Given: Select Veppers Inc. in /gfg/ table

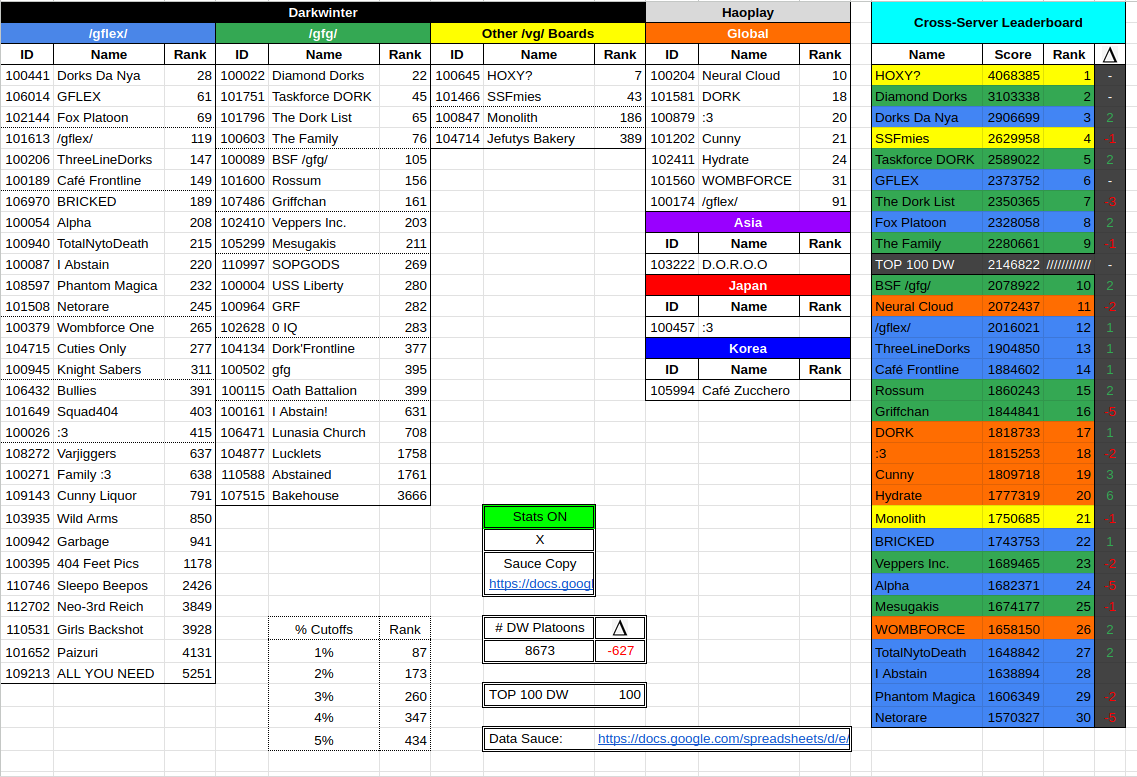Looking at the screenshot, I should coord(323,223).
